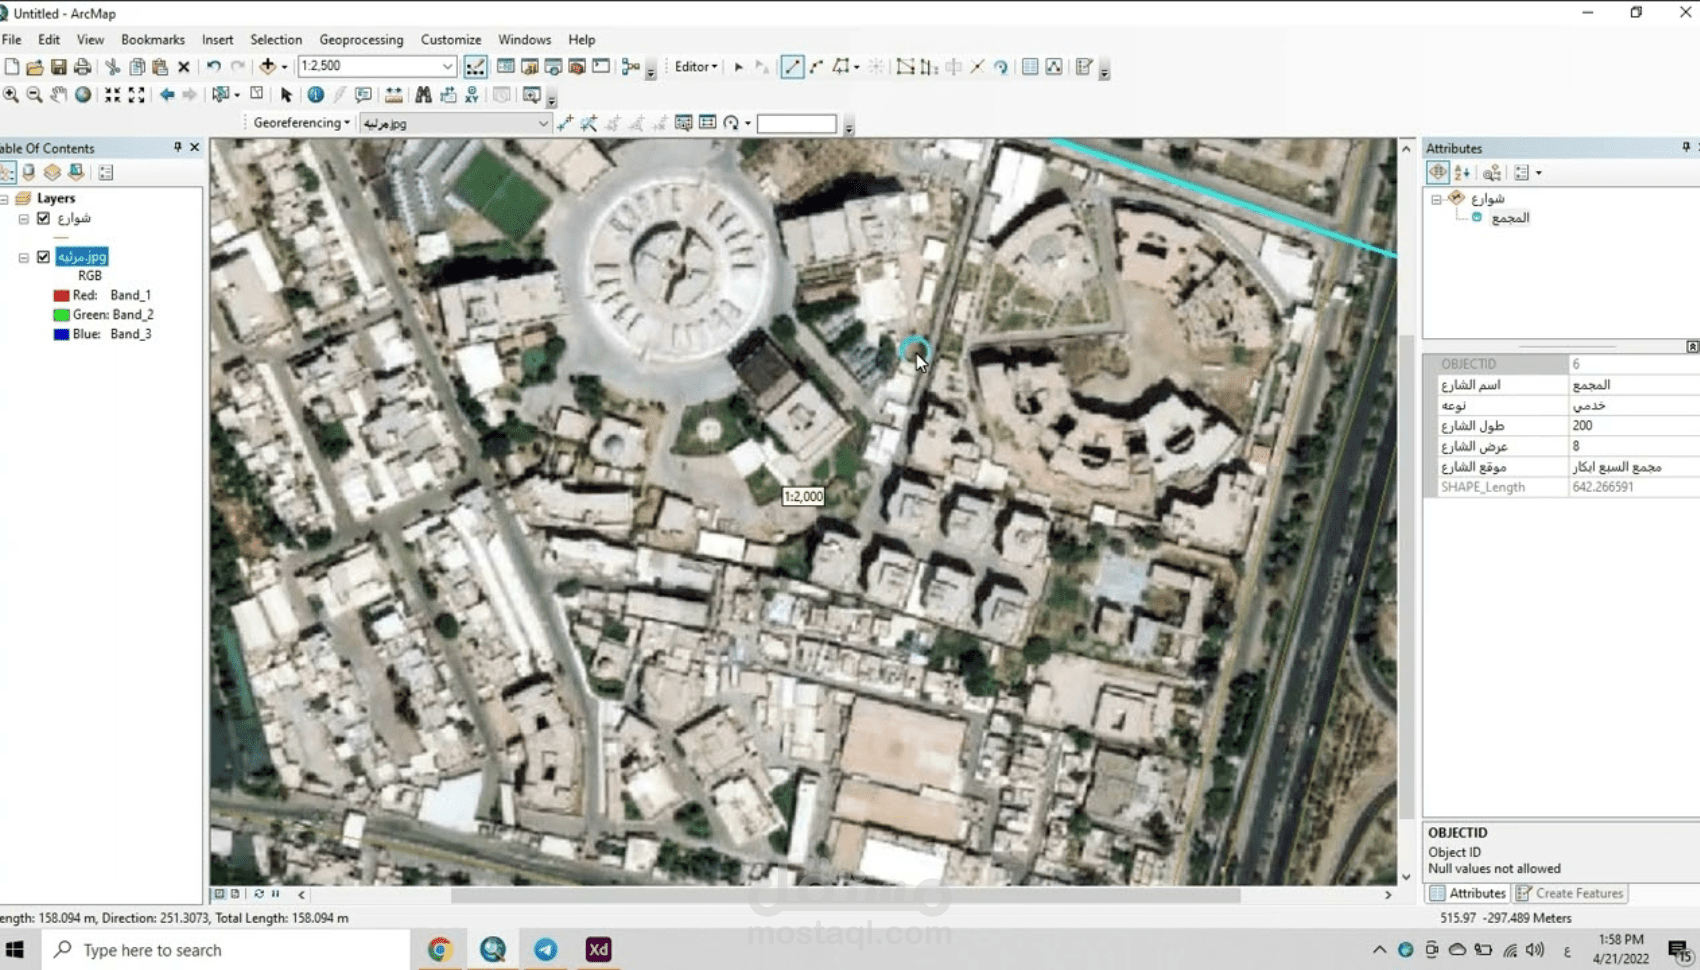Click the Print icon in the Standard toolbar
The height and width of the screenshot is (970, 1700).
tap(83, 67)
